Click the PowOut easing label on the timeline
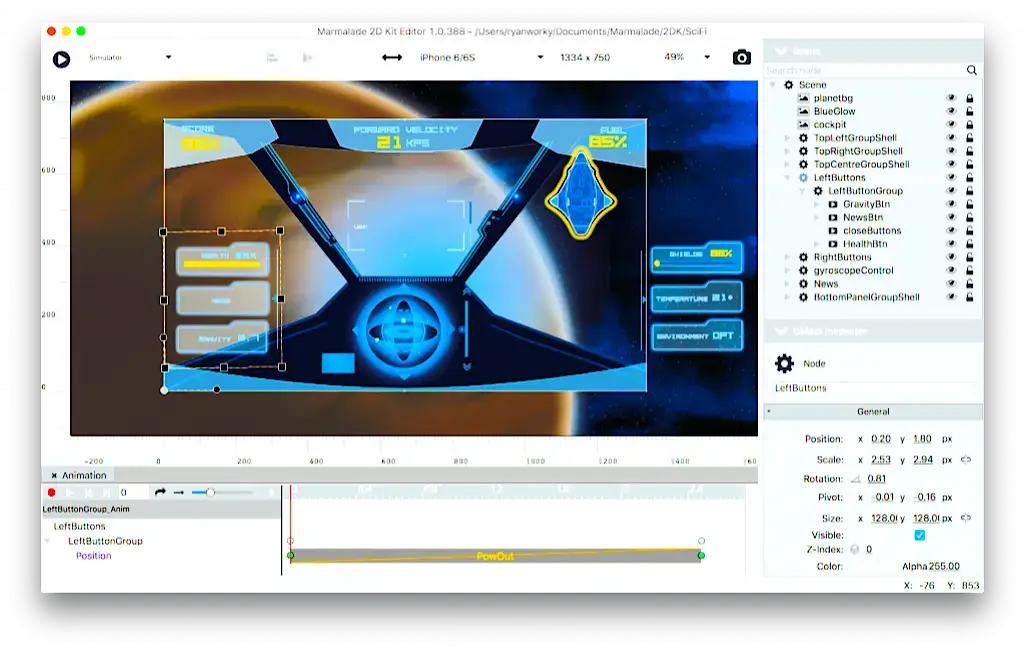 [495, 556]
